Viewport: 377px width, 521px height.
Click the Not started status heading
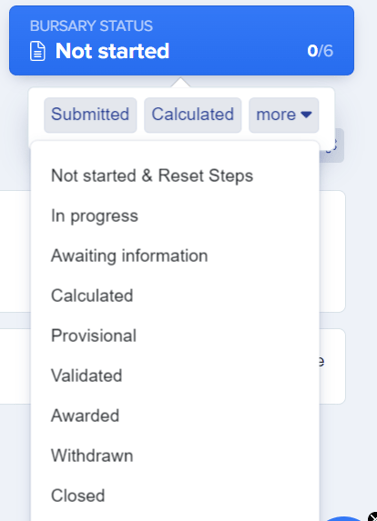(112, 51)
